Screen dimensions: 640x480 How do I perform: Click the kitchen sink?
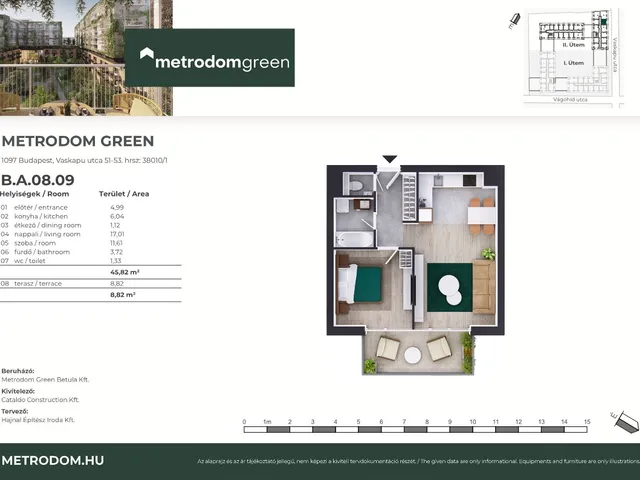438,179
